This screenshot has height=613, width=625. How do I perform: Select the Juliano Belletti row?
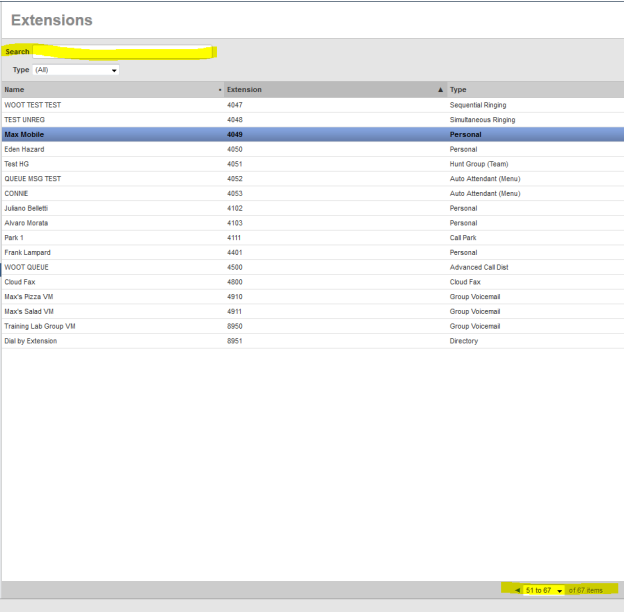313,208
